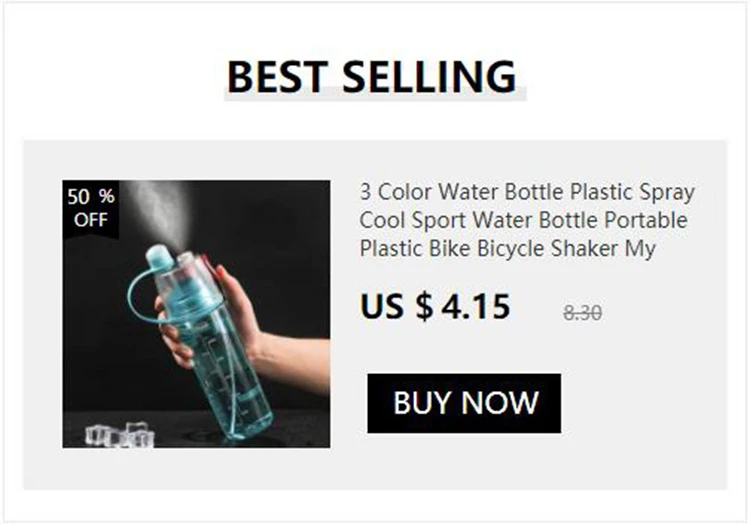Click the BEST SELLING heading
The image size is (750, 524).
click(372, 76)
